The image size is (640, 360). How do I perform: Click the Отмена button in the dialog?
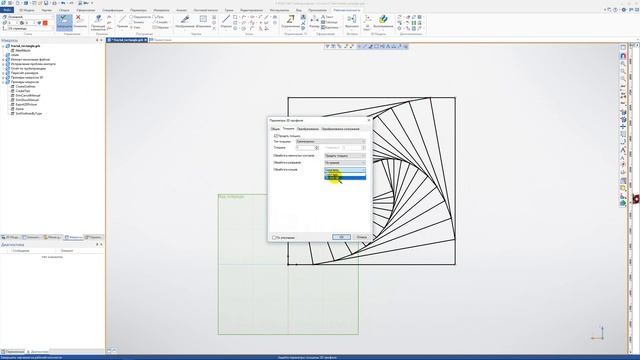click(362, 237)
